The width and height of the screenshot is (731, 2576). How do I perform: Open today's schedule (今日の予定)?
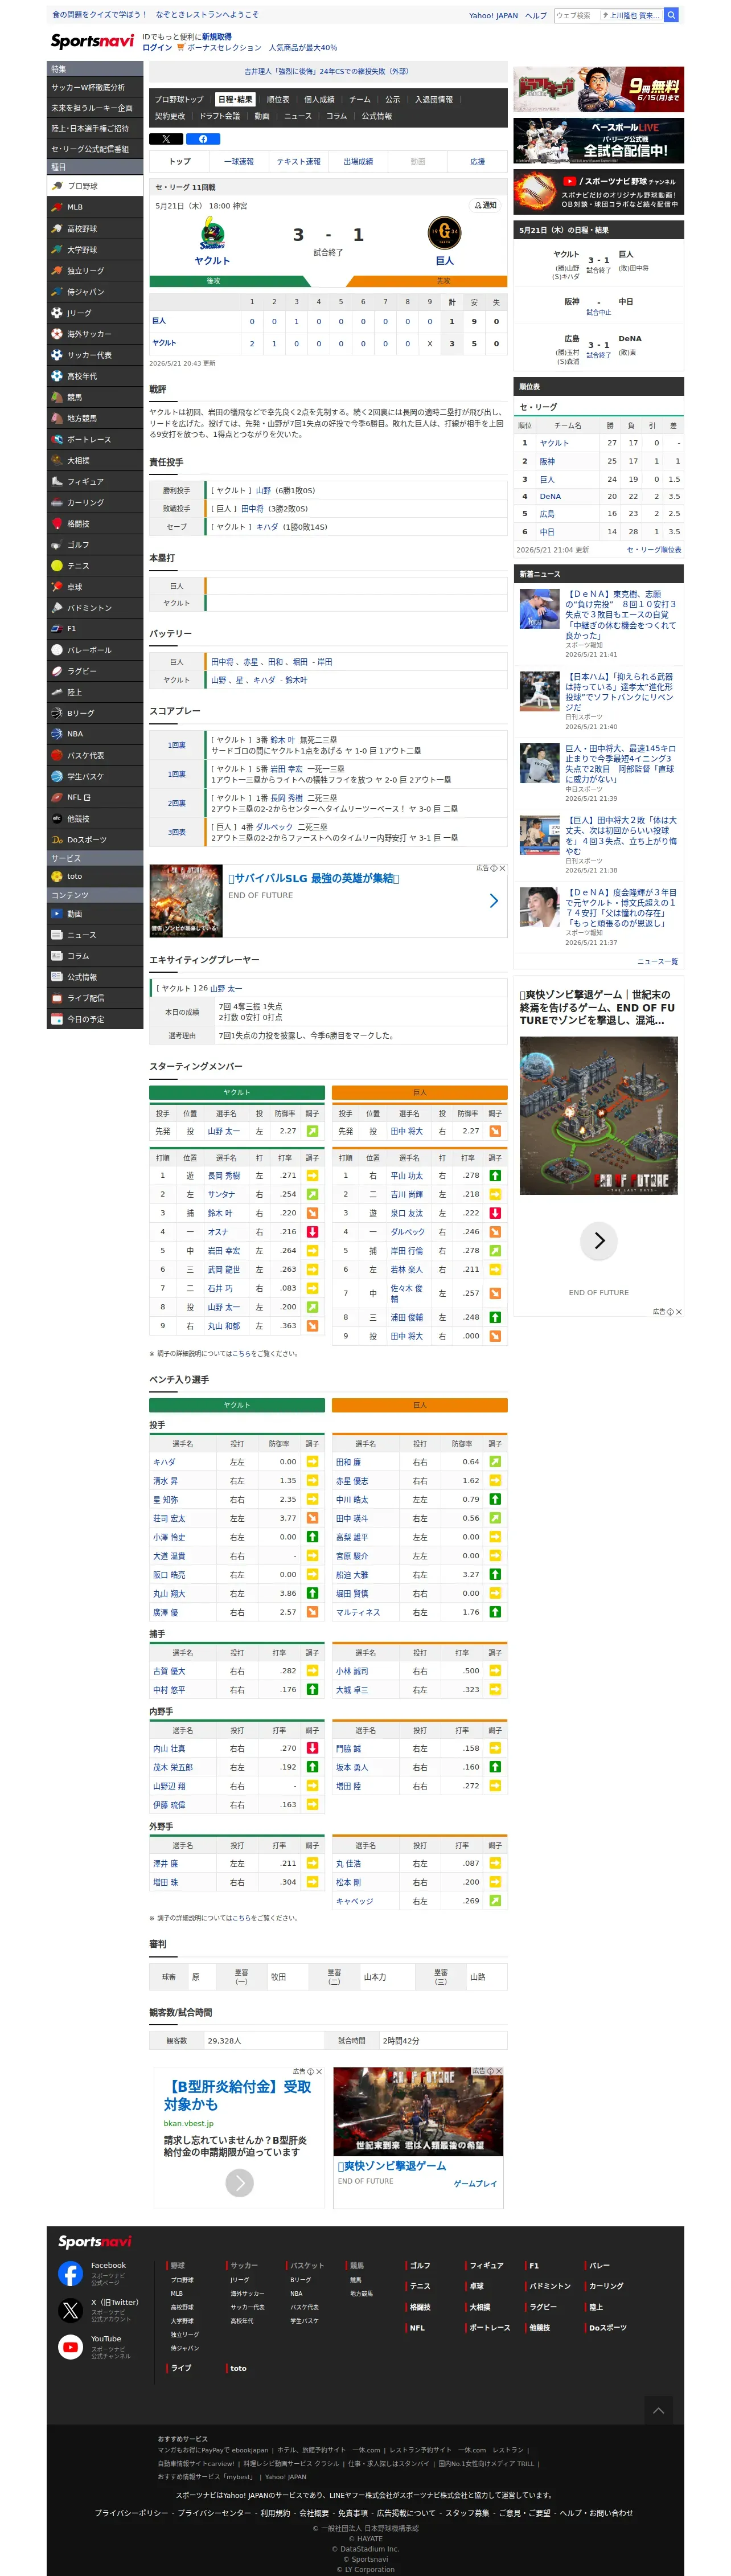pos(95,1019)
